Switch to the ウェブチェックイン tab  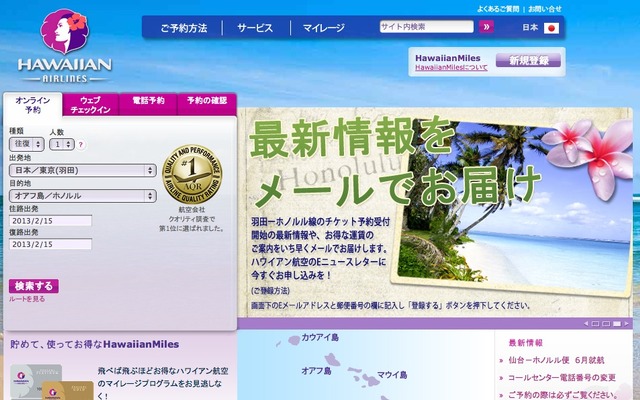[x=90, y=105]
